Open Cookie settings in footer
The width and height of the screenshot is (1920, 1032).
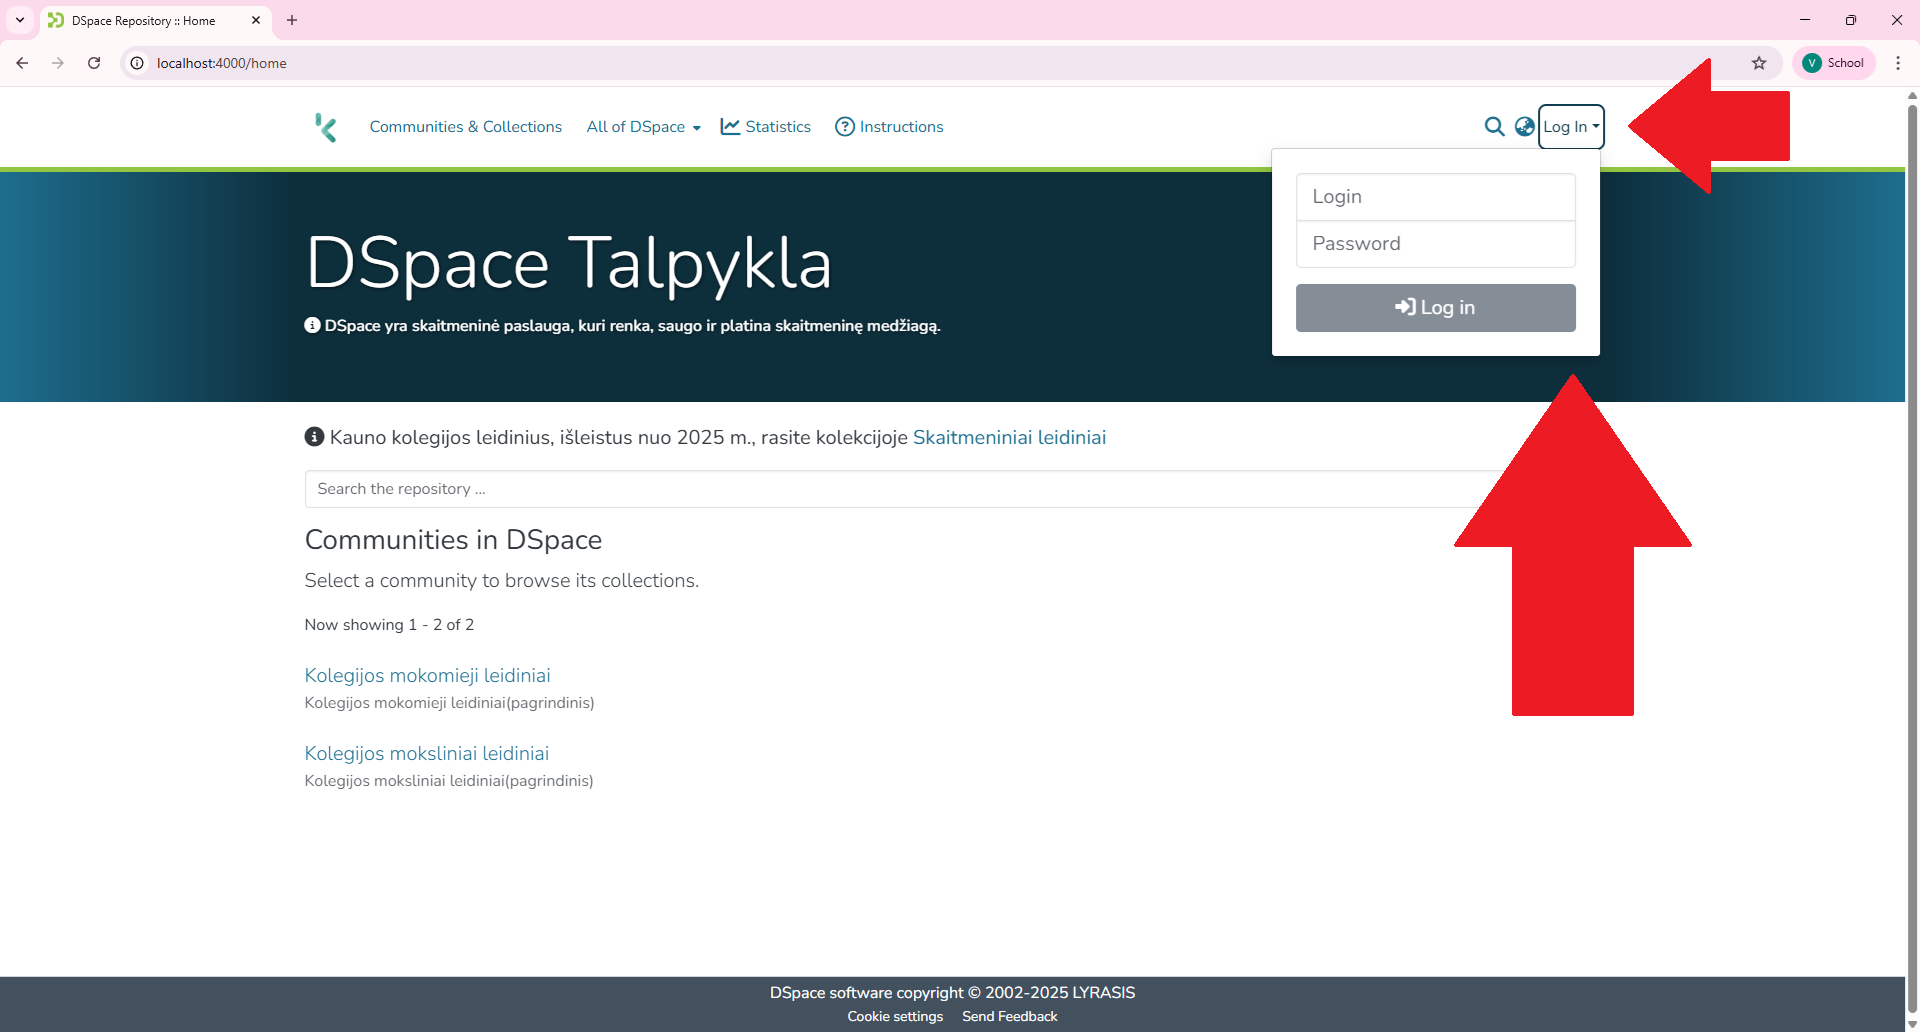tap(895, 1016)
